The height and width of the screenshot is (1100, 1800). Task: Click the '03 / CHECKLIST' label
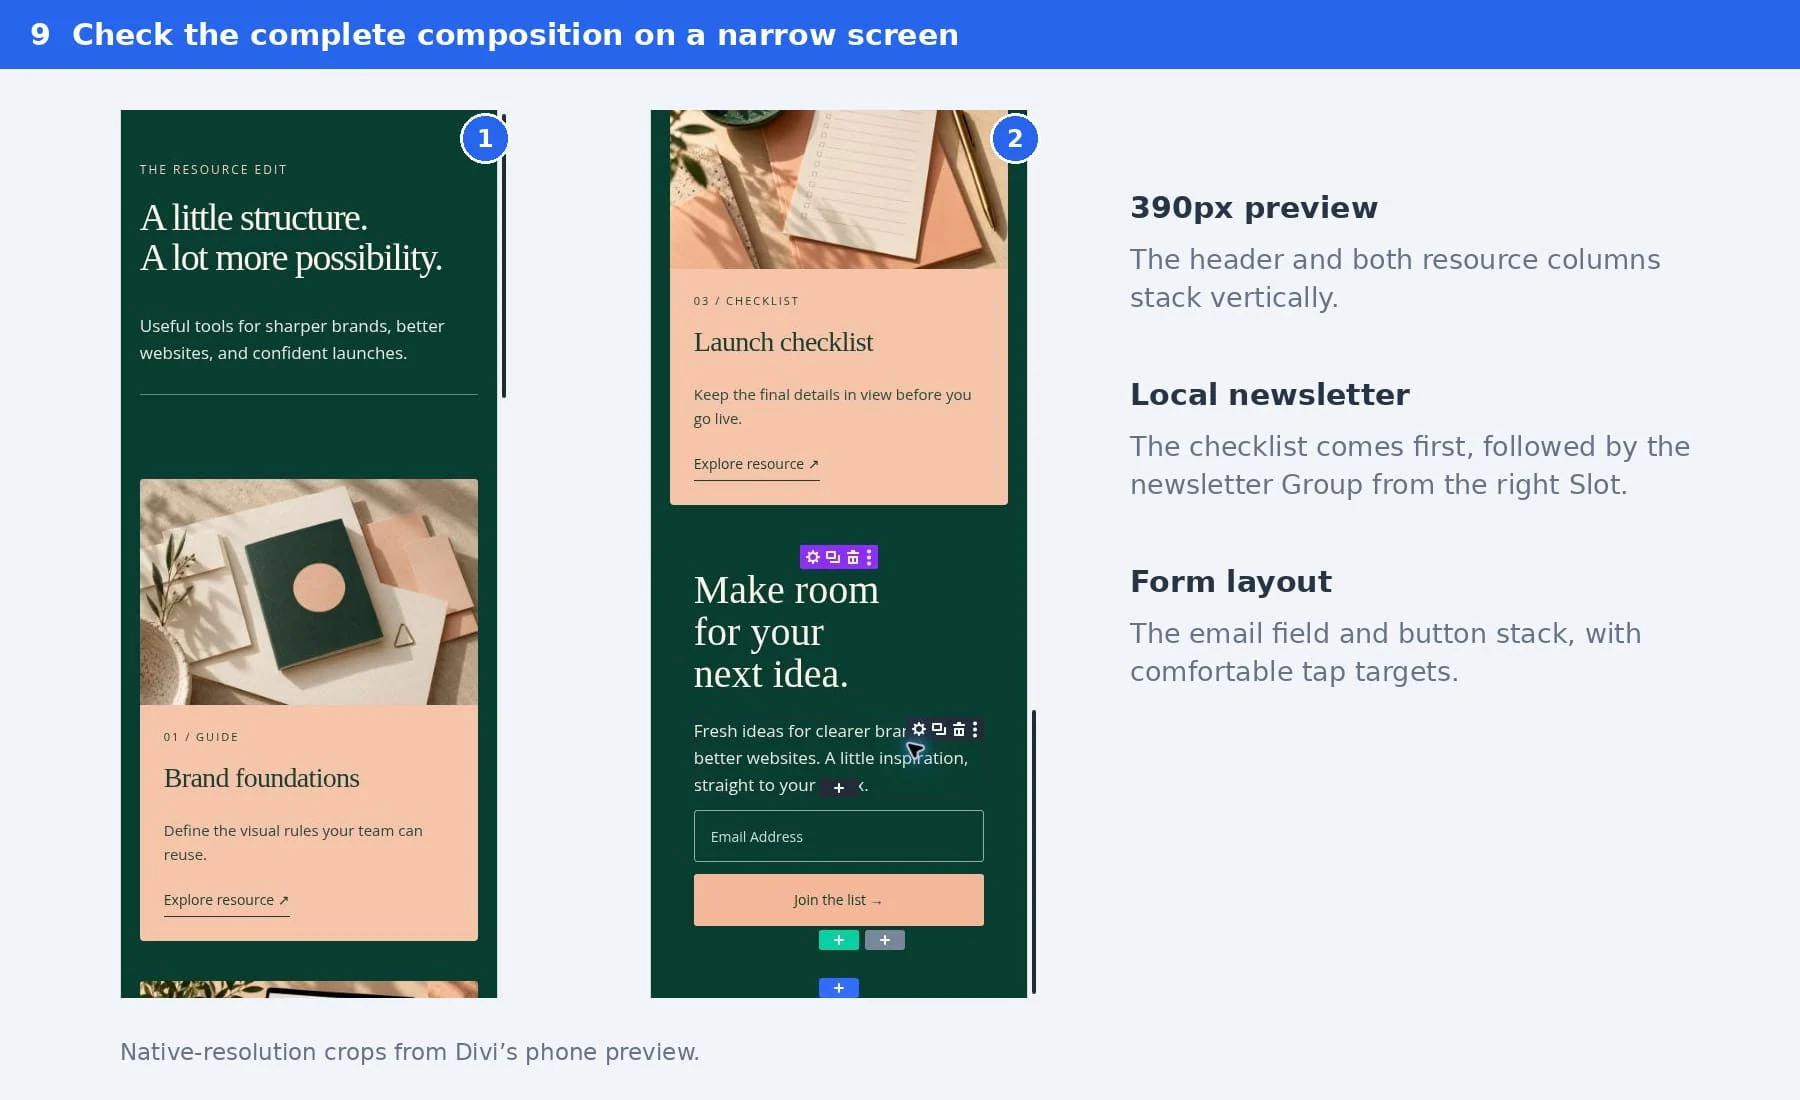(746, 301)
